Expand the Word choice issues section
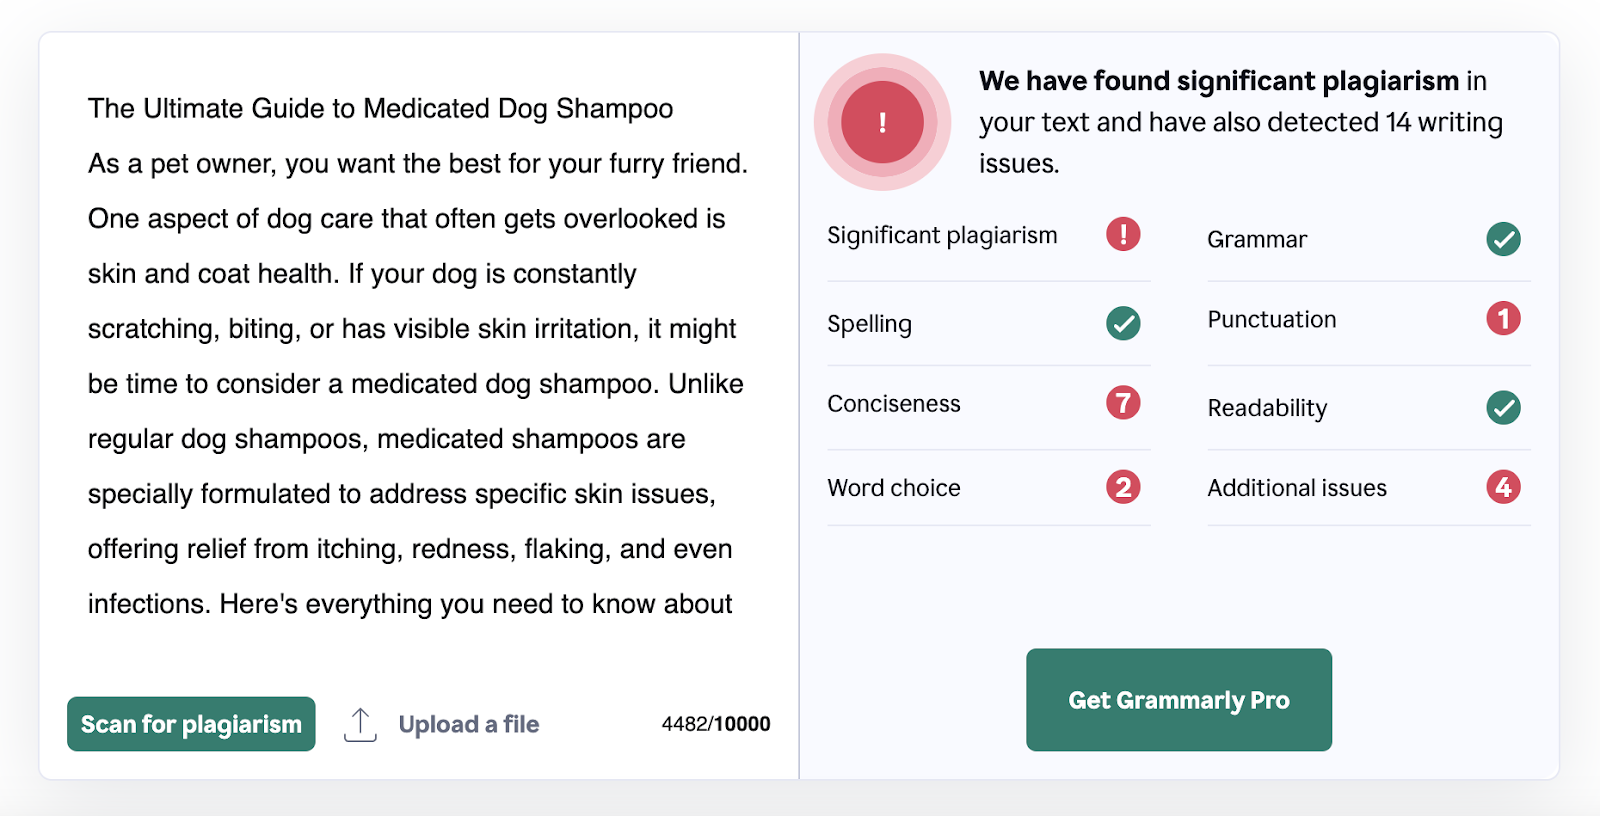This screenshot has height=816, width=1600. coord(894,487)
